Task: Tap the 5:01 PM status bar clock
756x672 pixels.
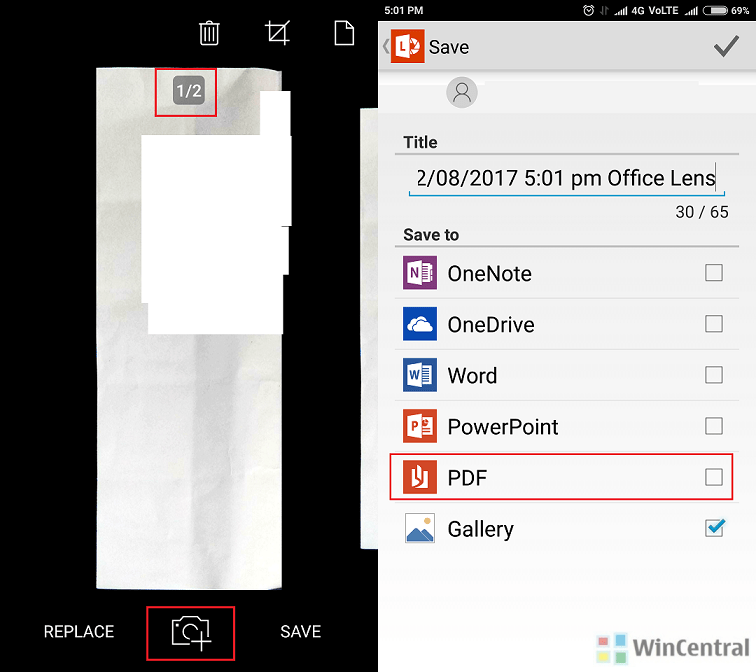Action: click(404, 11)
